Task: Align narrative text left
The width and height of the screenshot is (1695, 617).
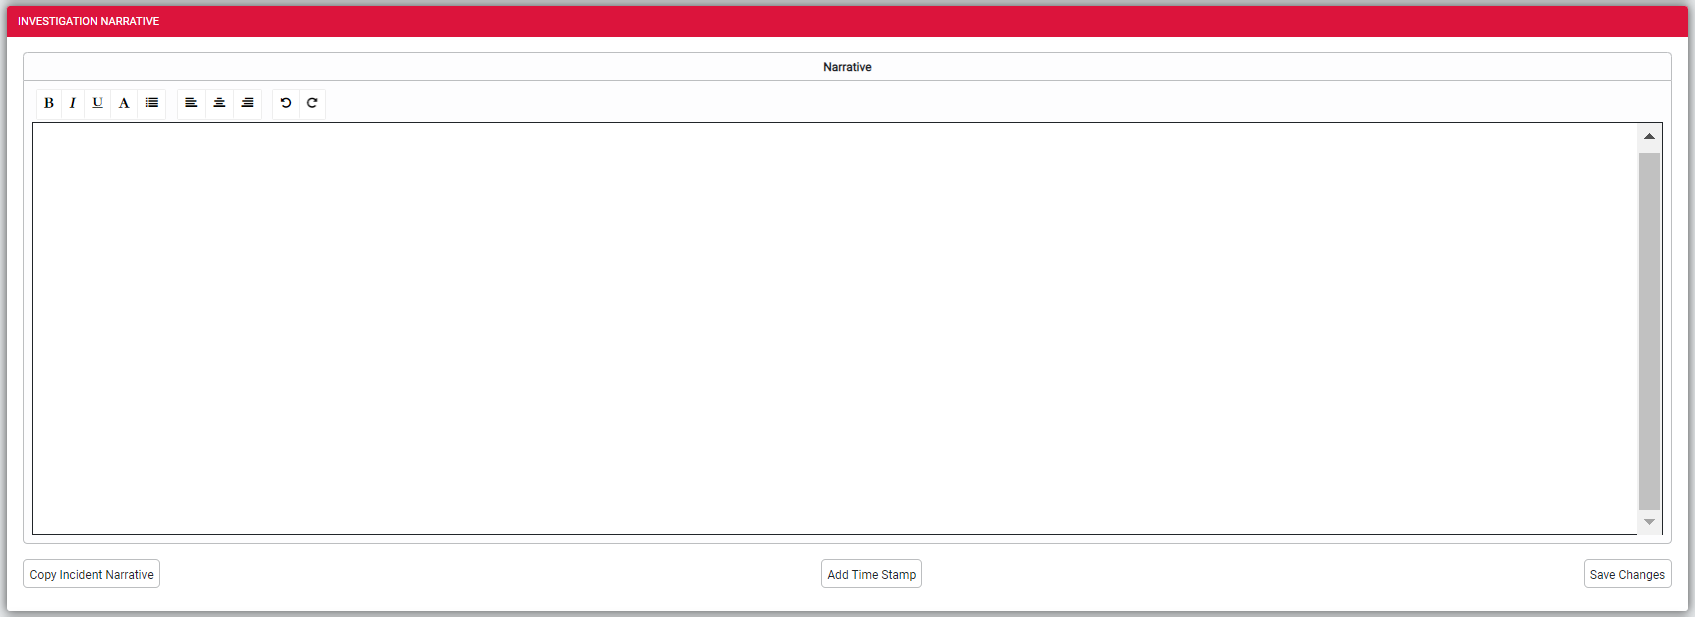Action: click(191, 103)
